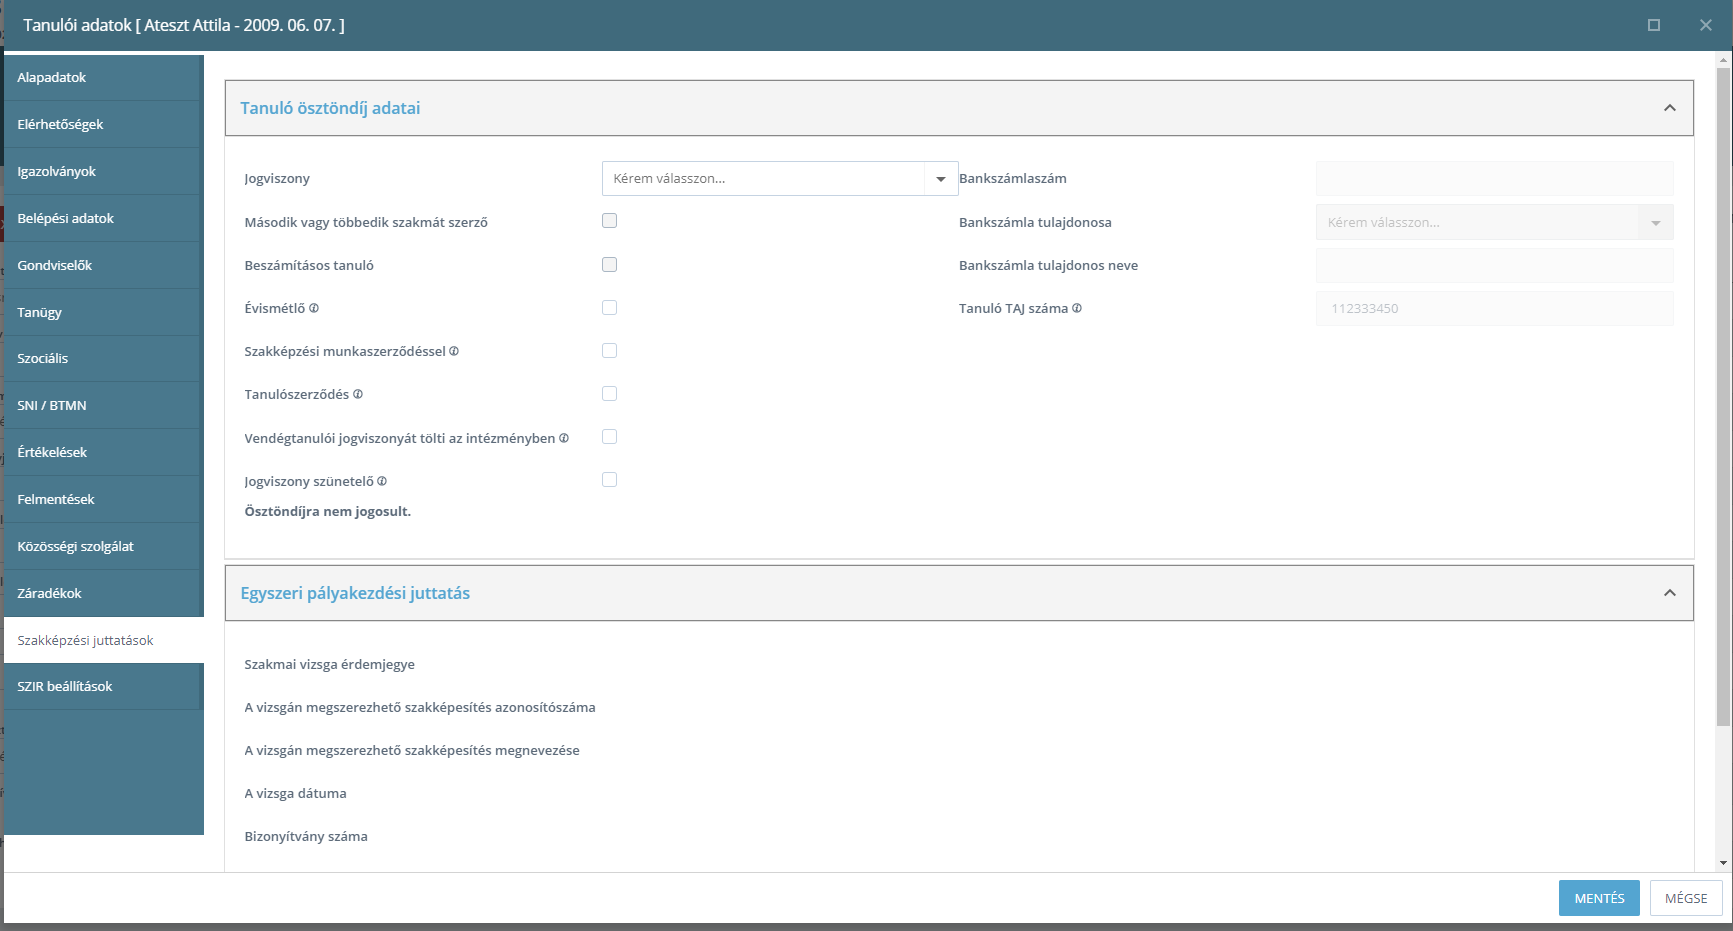Go to Belépési adatok tab

point(103,218)
